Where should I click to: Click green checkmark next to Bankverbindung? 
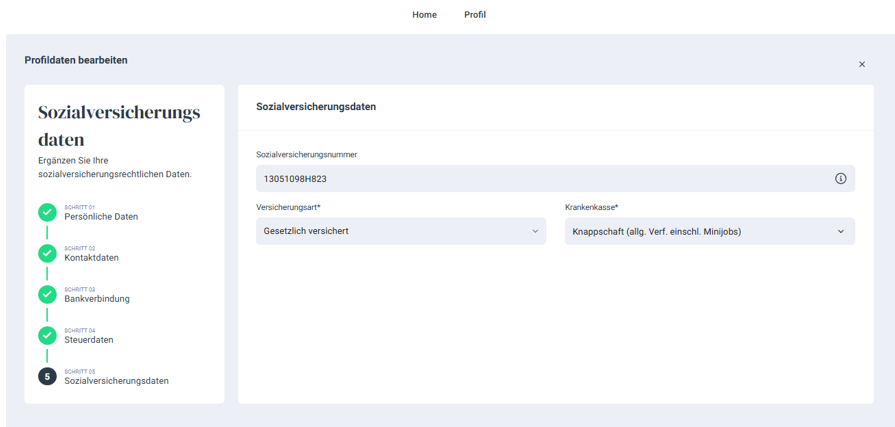coord(47,294)
